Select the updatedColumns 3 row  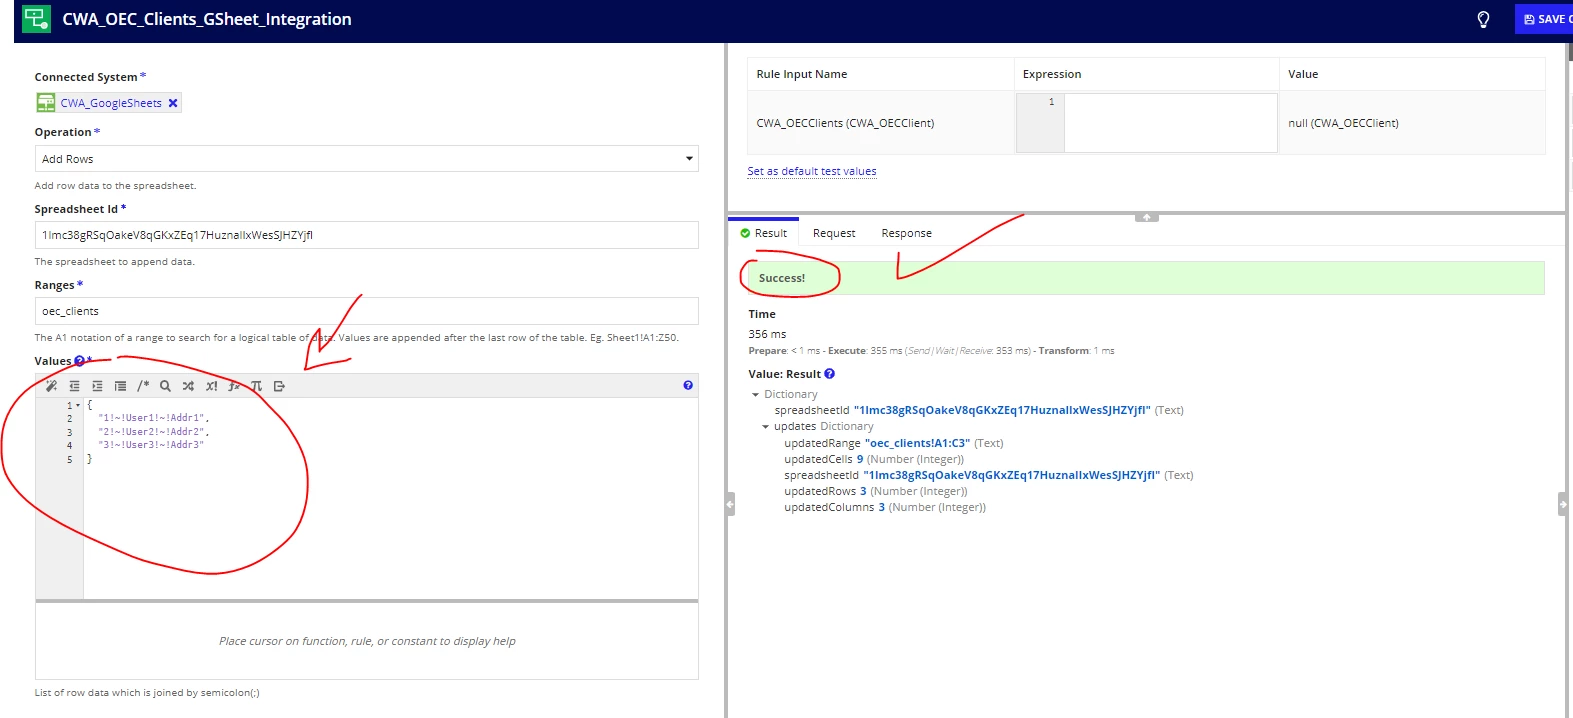click(x=884, y=507)
